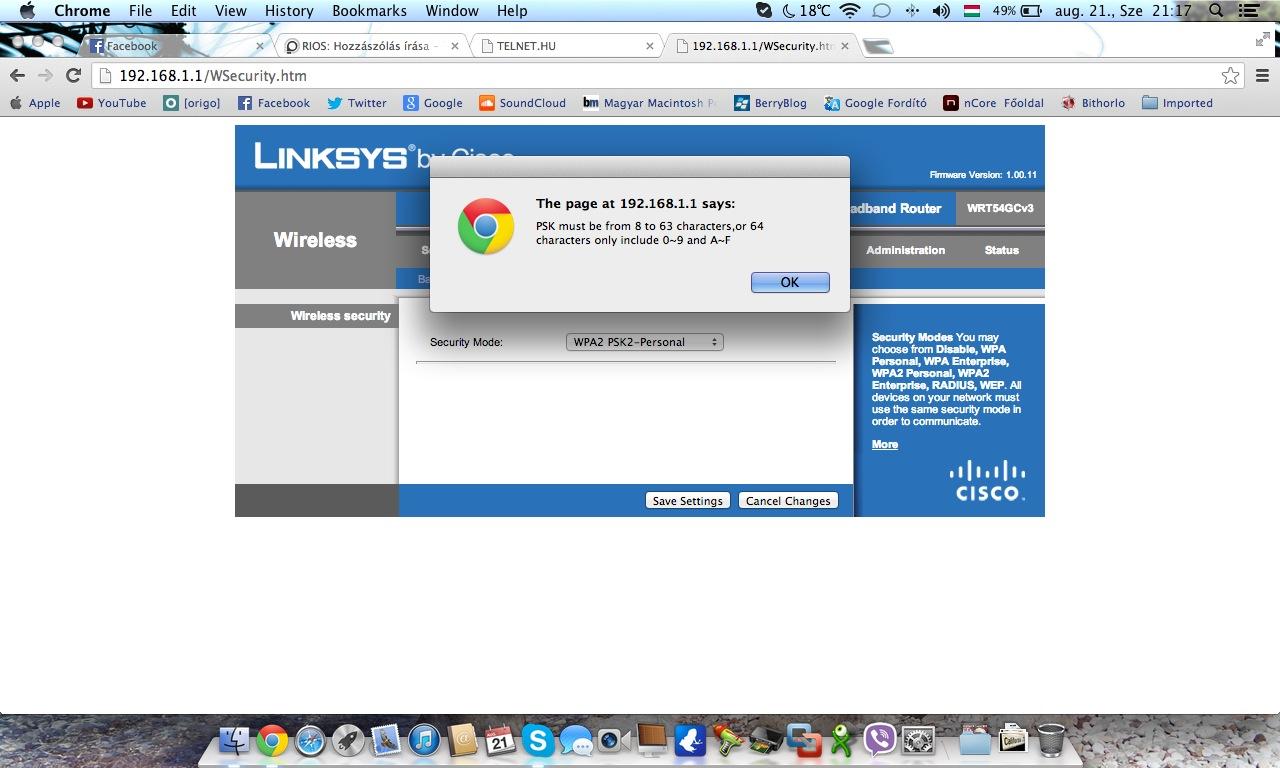Image resolution: width=1280 pixels, height=768 pixels.
Task: Click the volume icon in menu bar
Action: pyautogui.click(x=941, y=11)
